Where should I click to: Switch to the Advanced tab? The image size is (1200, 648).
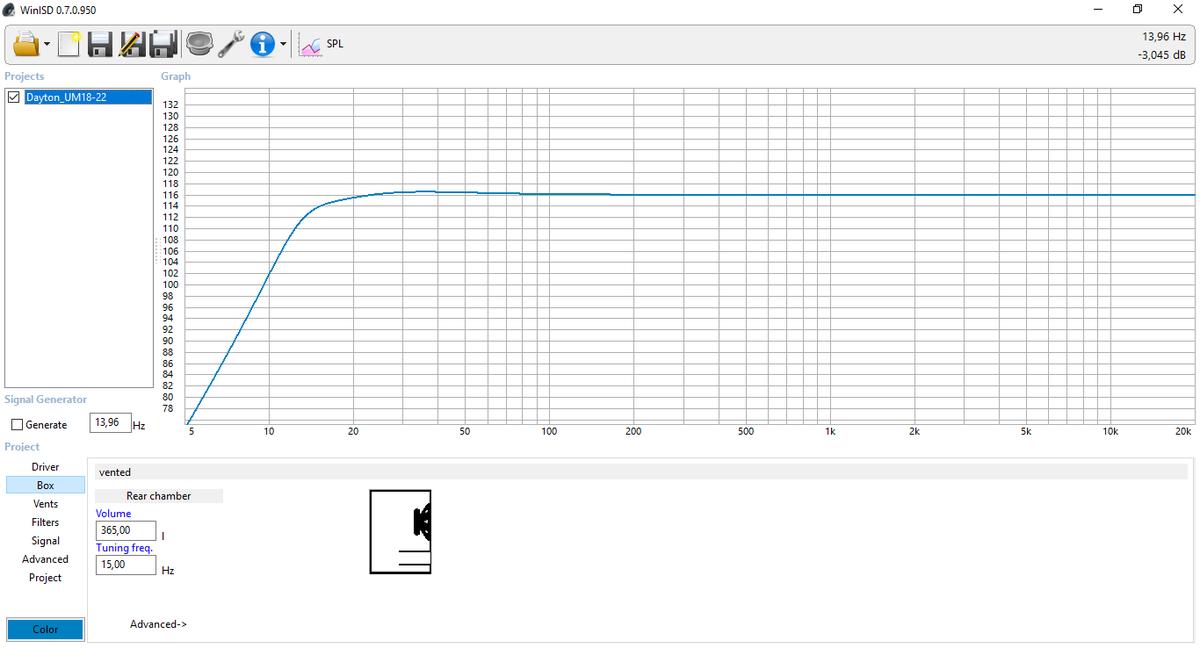click(x=45, y=559)
